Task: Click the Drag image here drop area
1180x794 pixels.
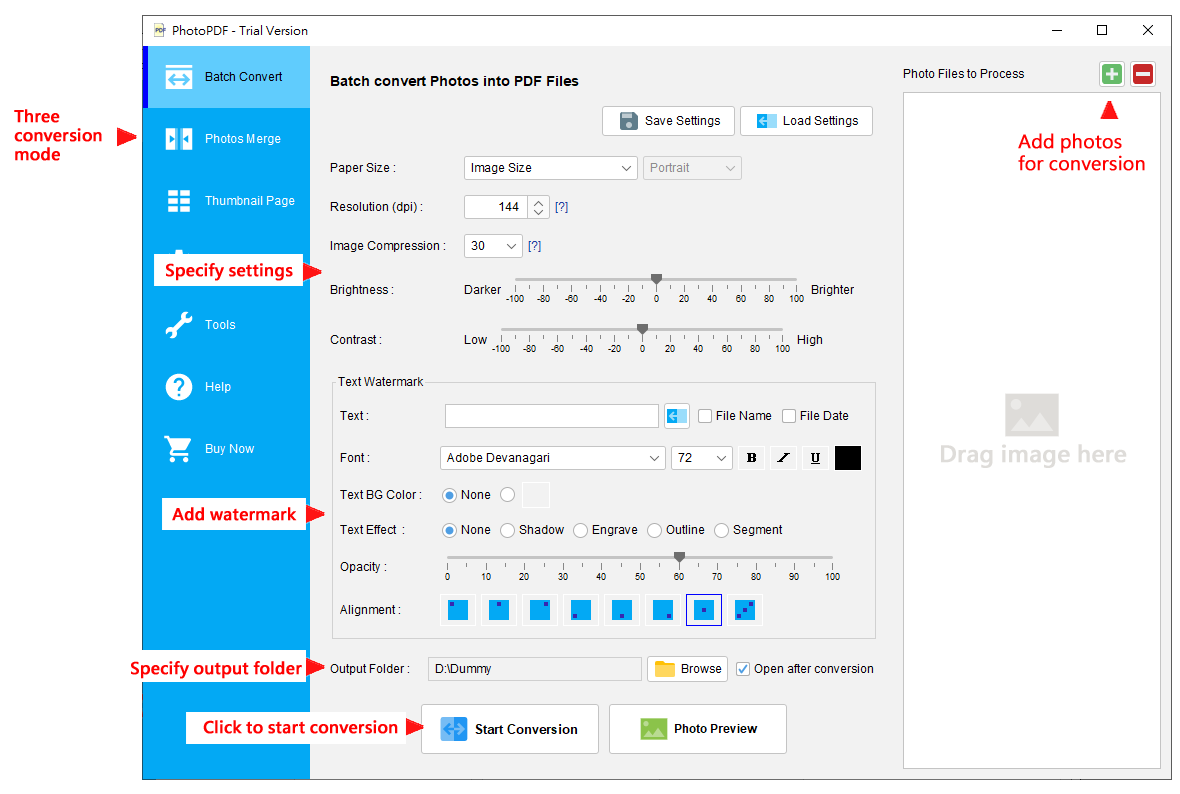Action: pos(1032,430)
